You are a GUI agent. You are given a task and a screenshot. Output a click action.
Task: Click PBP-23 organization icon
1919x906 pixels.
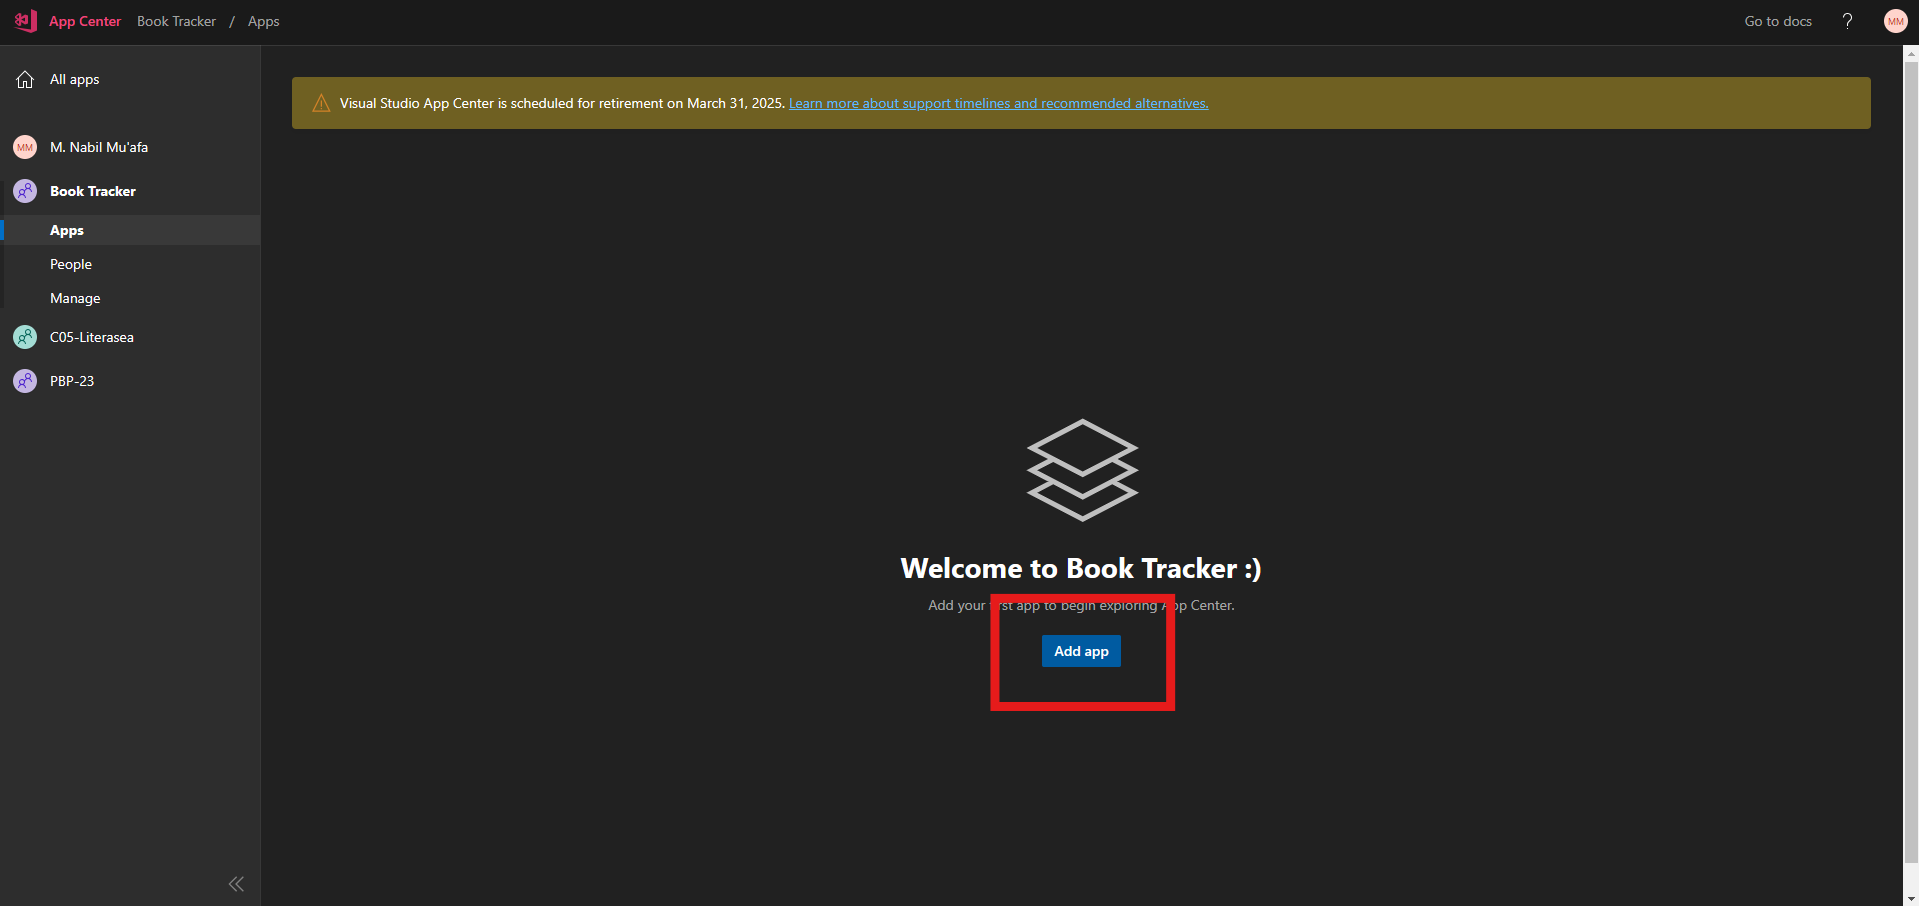point(25,381)
